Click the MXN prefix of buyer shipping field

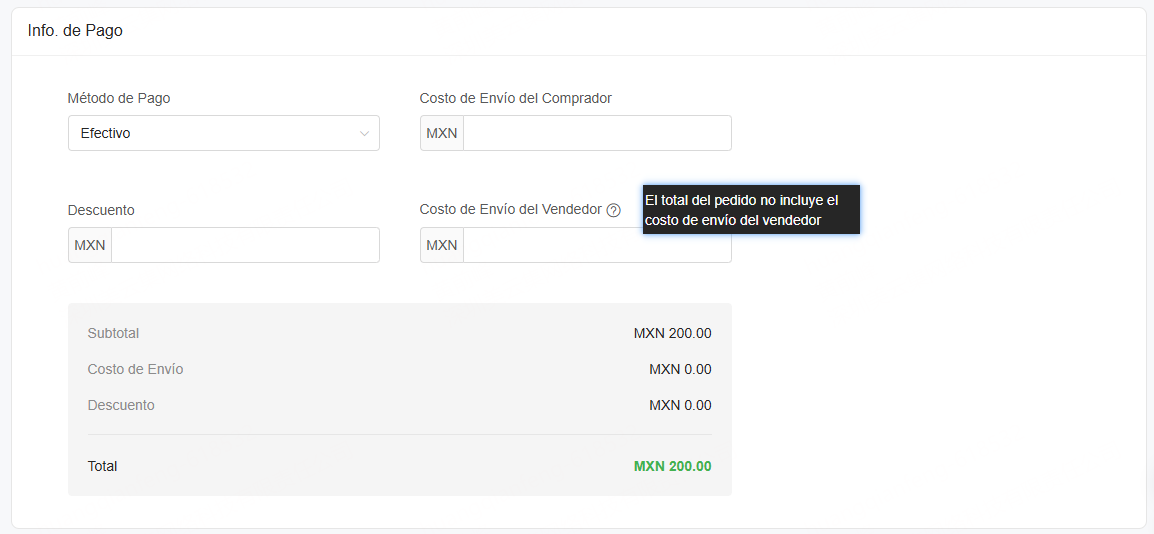point(442,133)
